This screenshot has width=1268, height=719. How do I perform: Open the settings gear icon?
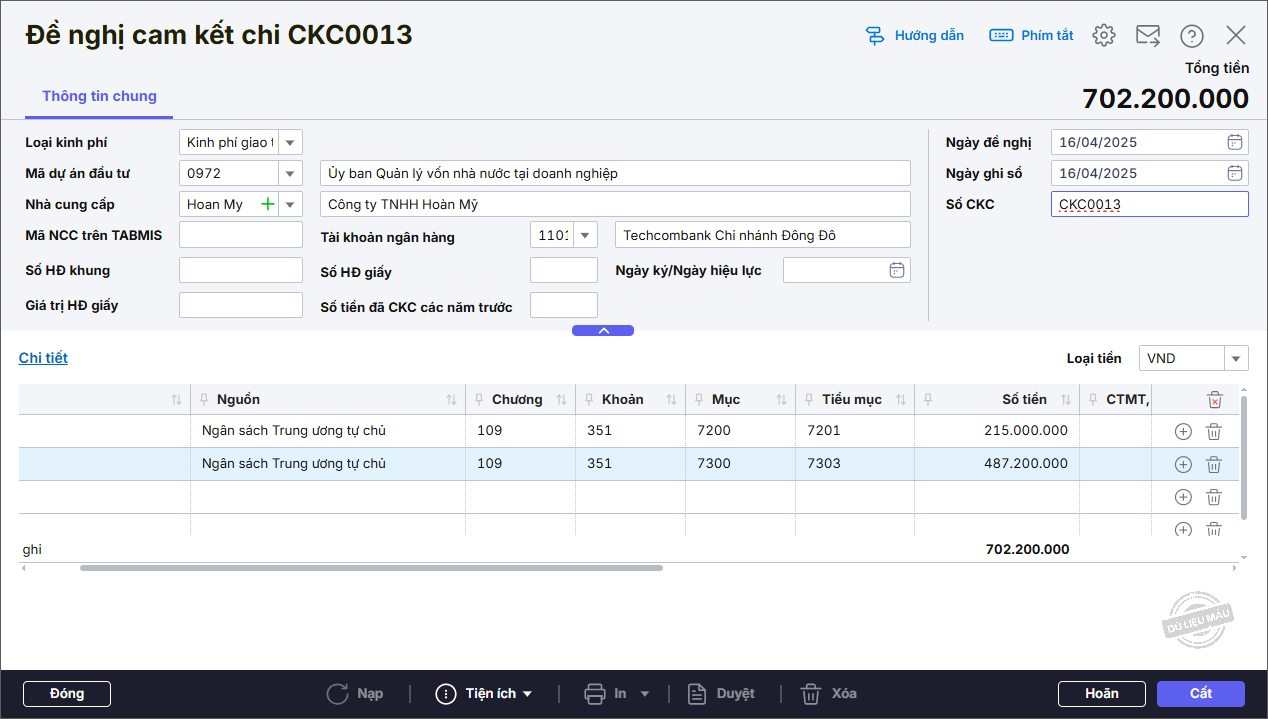1103,36
